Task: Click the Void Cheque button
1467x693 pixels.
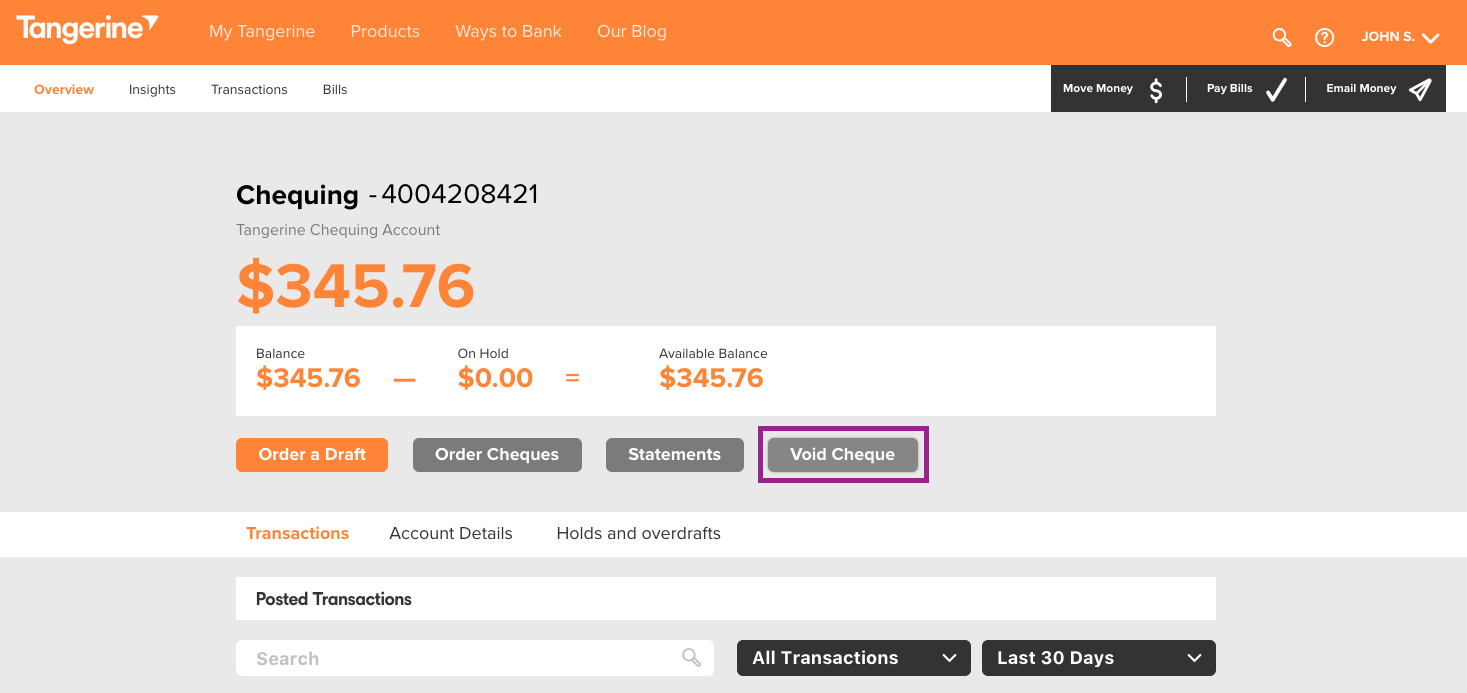Action: tap(843, 454)
